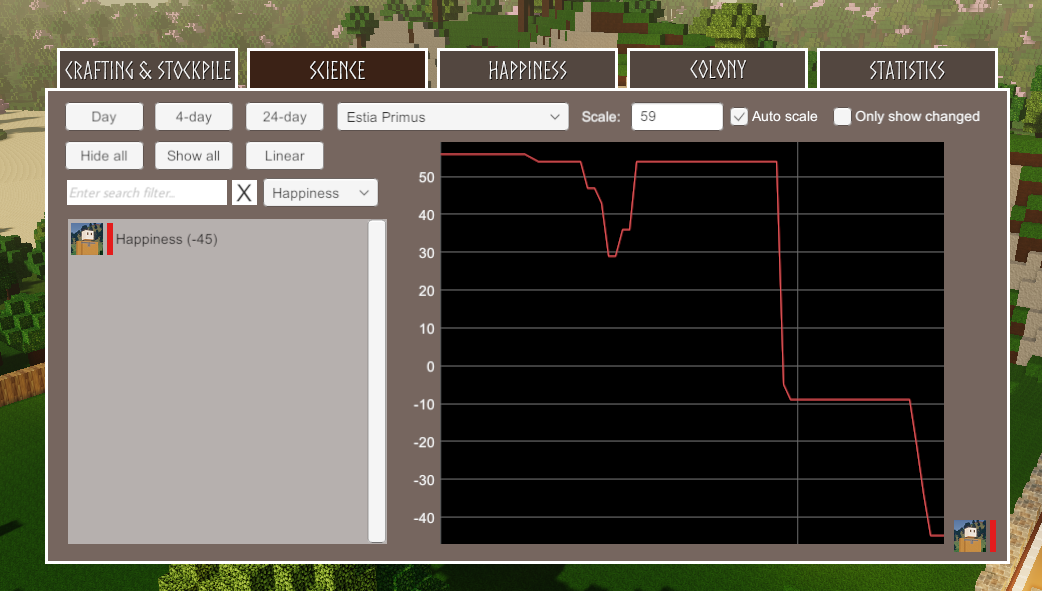This screenshot has width=1042, height=591.
Task: Click the red swatch beside the graph legend icon
Action: (993, 536)
